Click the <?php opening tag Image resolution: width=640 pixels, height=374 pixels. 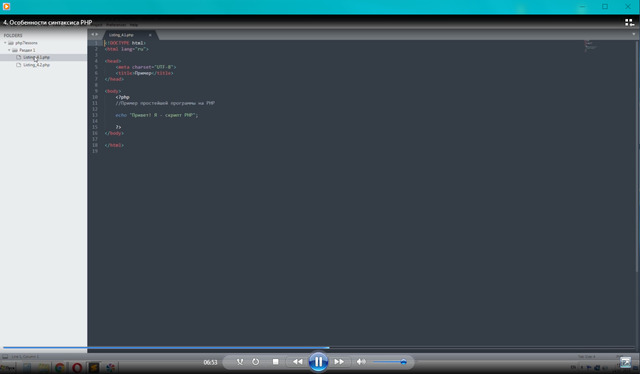point(122,97)
